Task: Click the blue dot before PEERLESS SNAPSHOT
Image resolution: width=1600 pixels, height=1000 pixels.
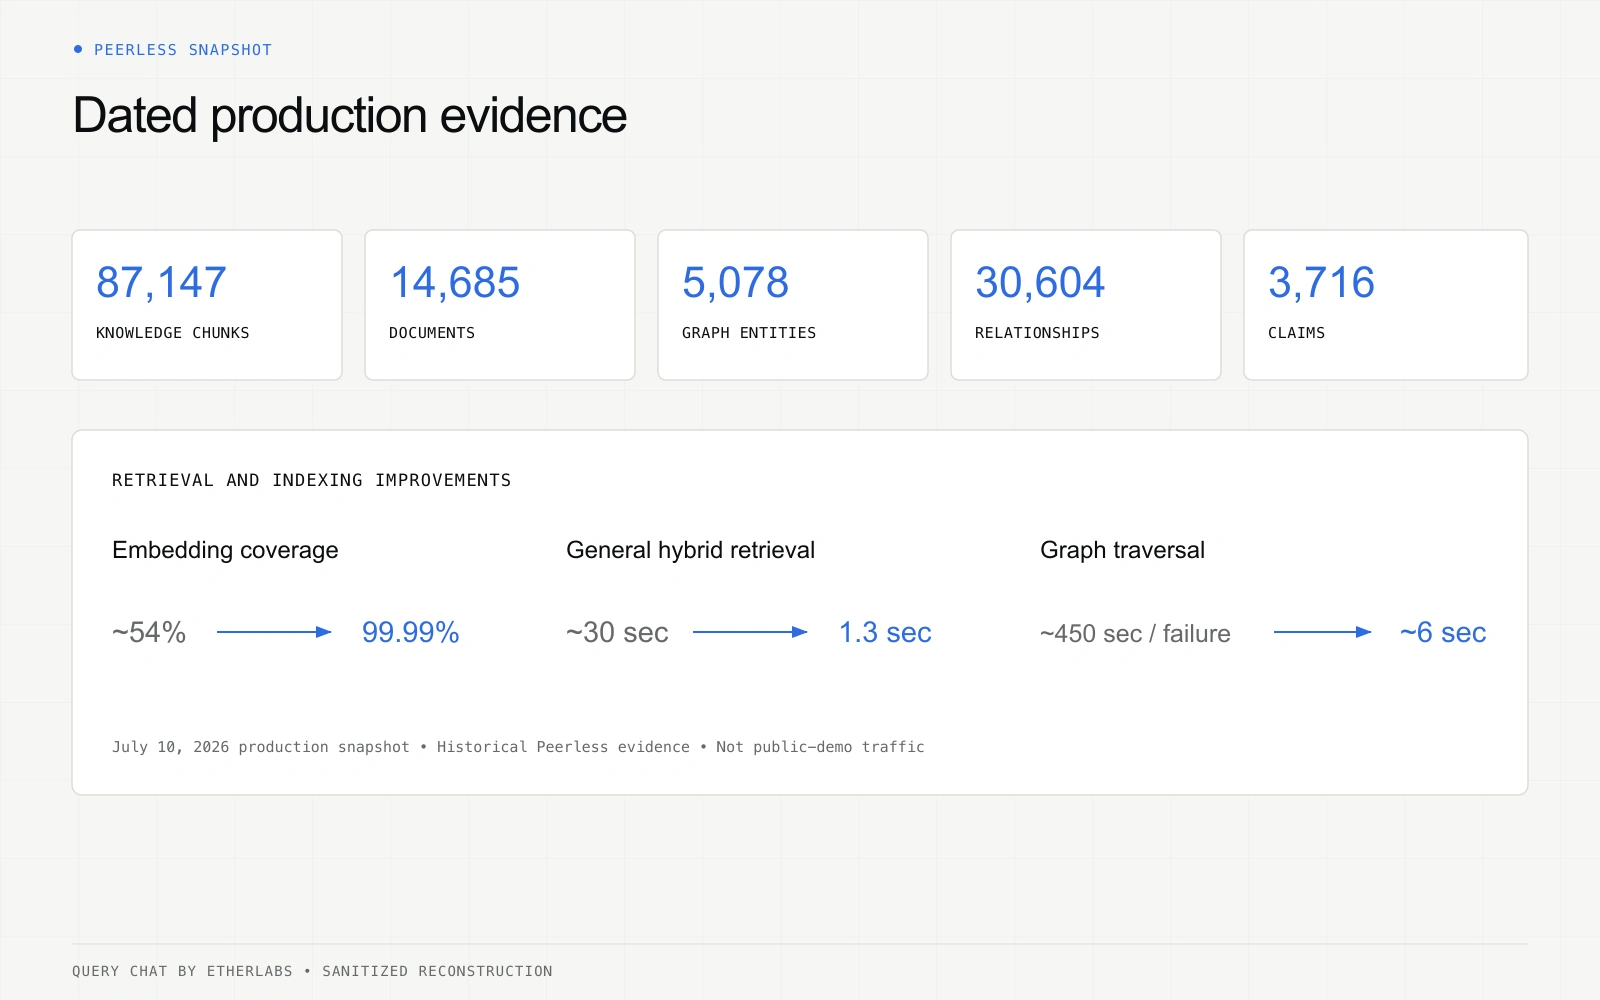Action: point(78,49)
